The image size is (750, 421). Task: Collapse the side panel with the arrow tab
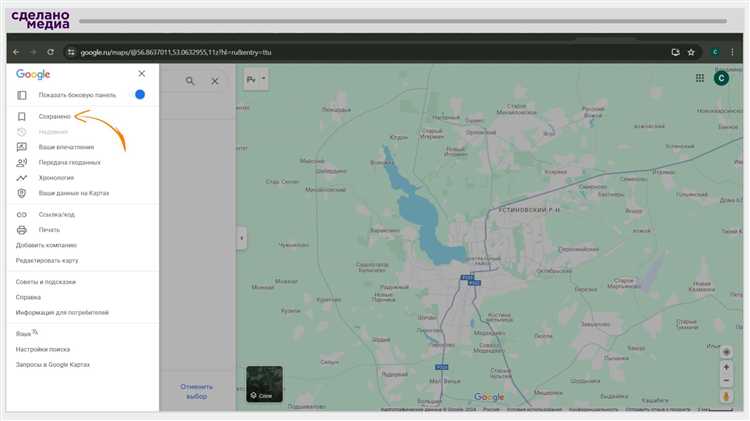click(242, 238)
